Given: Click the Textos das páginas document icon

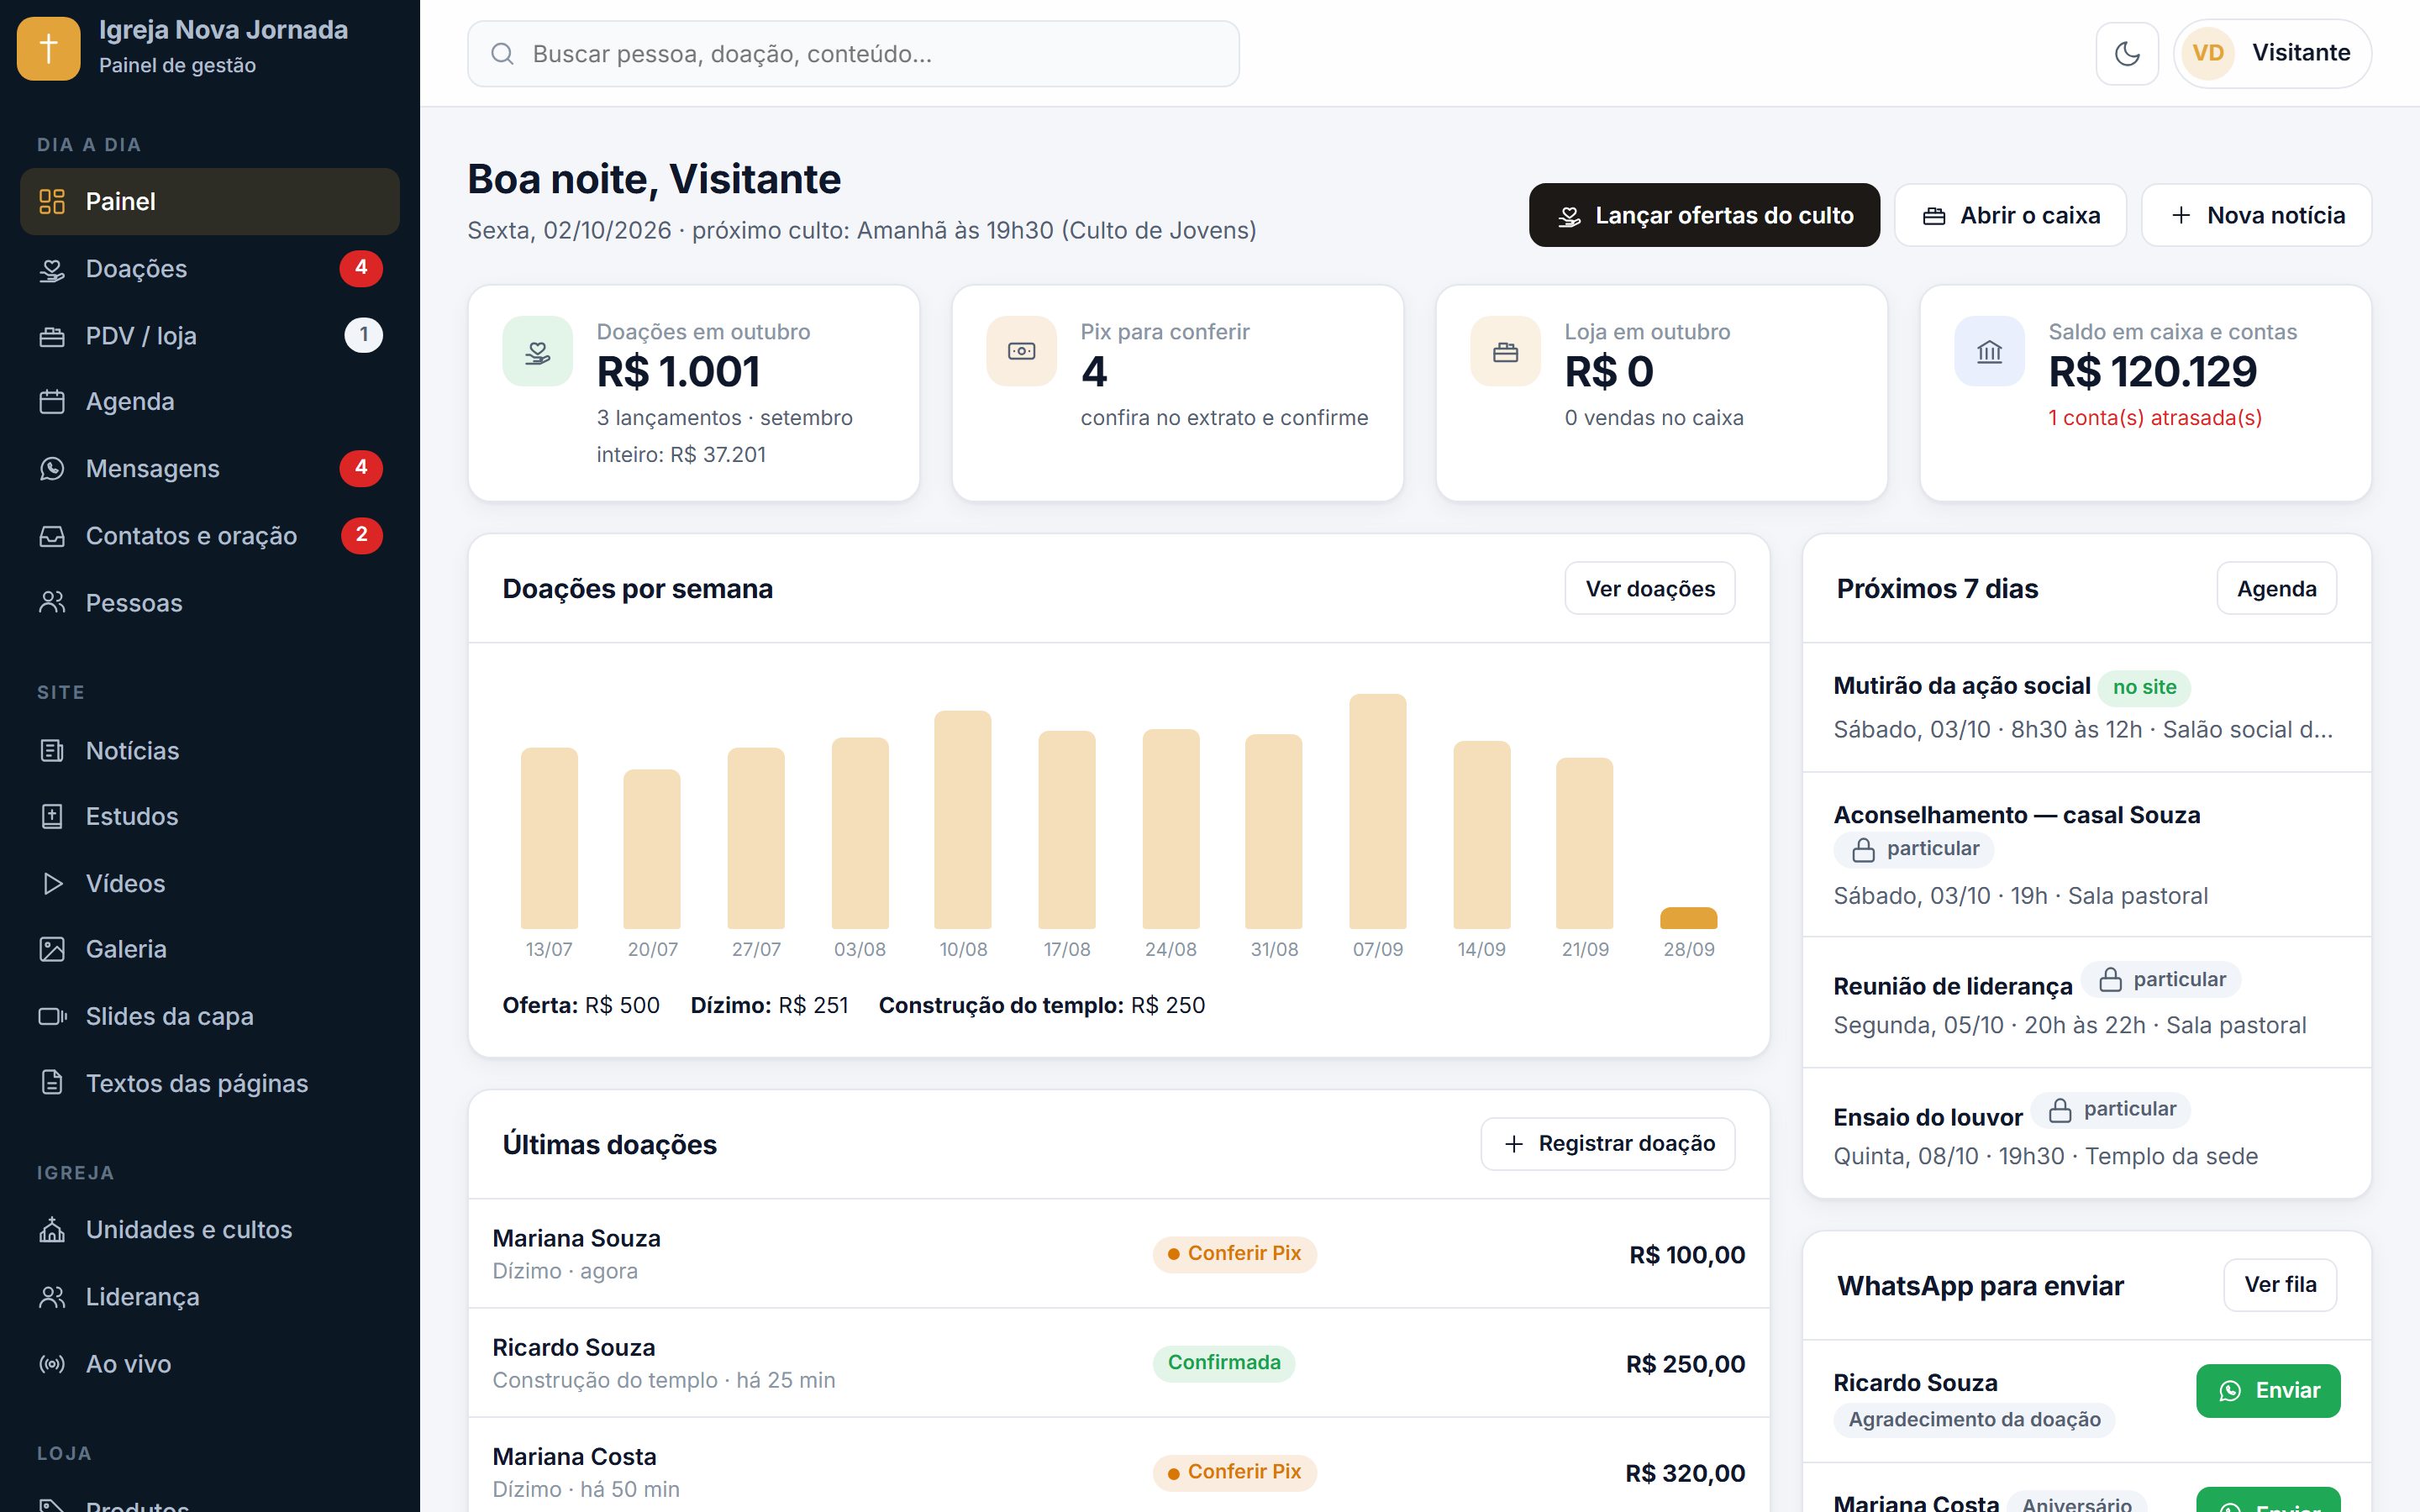Looking at the screenshot, I should click(x=52, y=1083).
